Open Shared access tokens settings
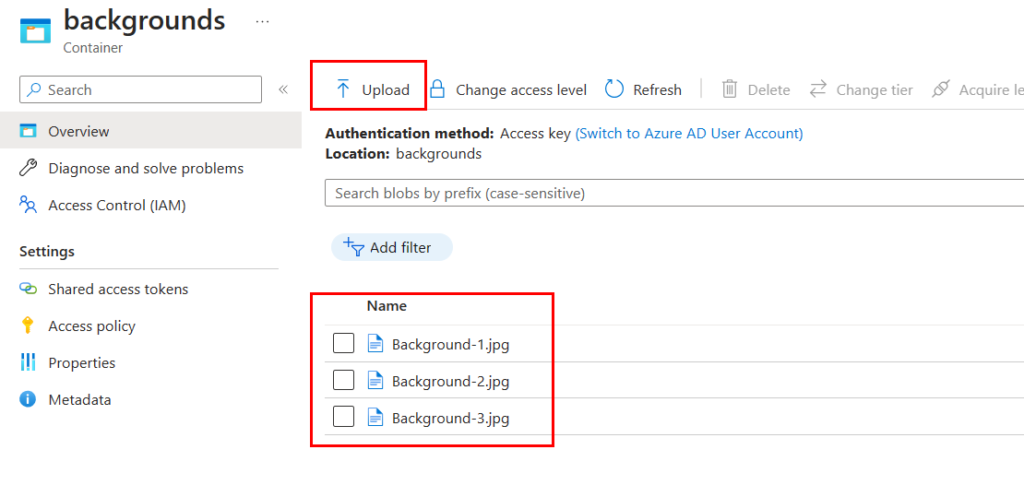This screenshot has height=497, width=1024. tap(118, 289)
